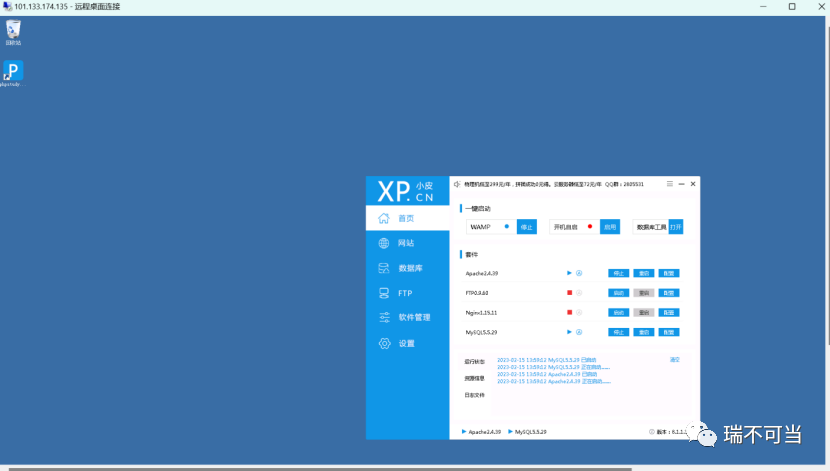830x471 pixels.
Task: Restart the MySQL5.5.29 service
Action: (x=644, y=332)
